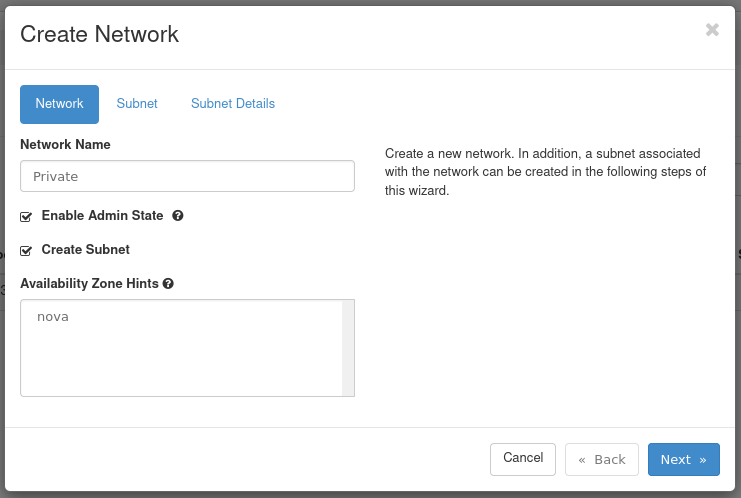Image resolution: width=741 pixels, height=498 pixels.
Task: Close the Create Network dialog
Action: [712, 30]
